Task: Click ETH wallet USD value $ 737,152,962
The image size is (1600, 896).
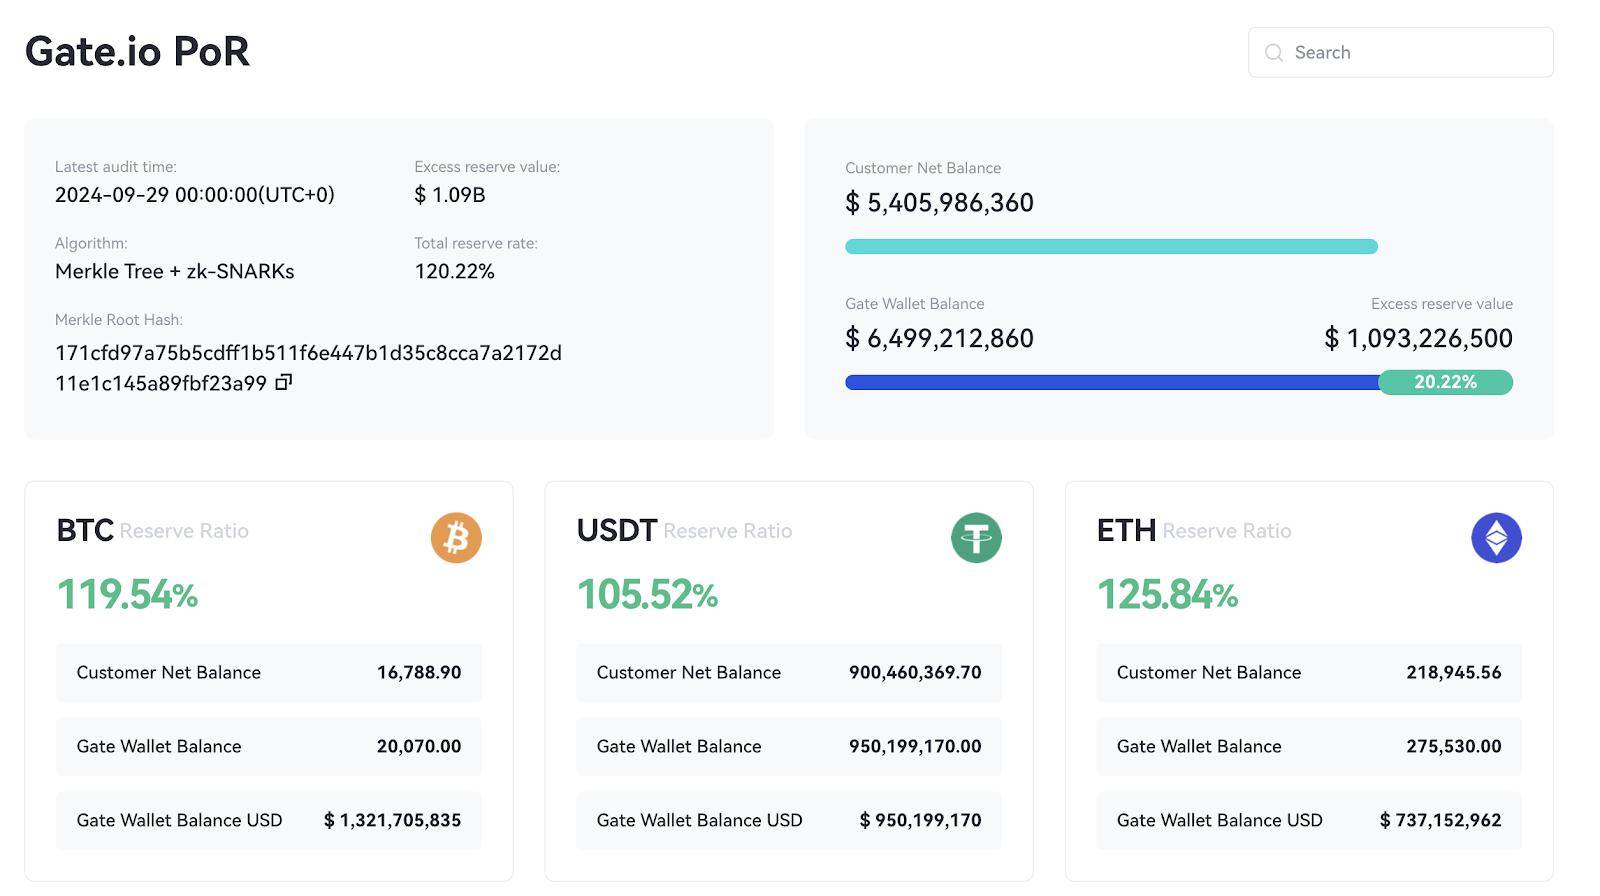Action: click(1440, 820)
